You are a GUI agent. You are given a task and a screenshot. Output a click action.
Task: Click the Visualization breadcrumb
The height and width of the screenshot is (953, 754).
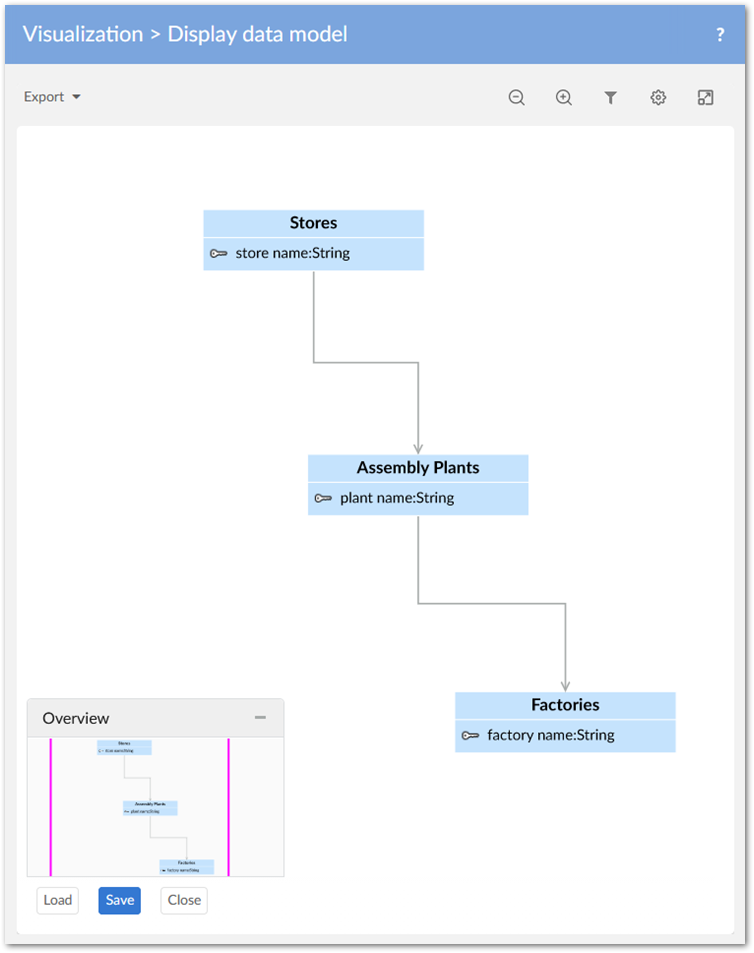coord(83,34)
